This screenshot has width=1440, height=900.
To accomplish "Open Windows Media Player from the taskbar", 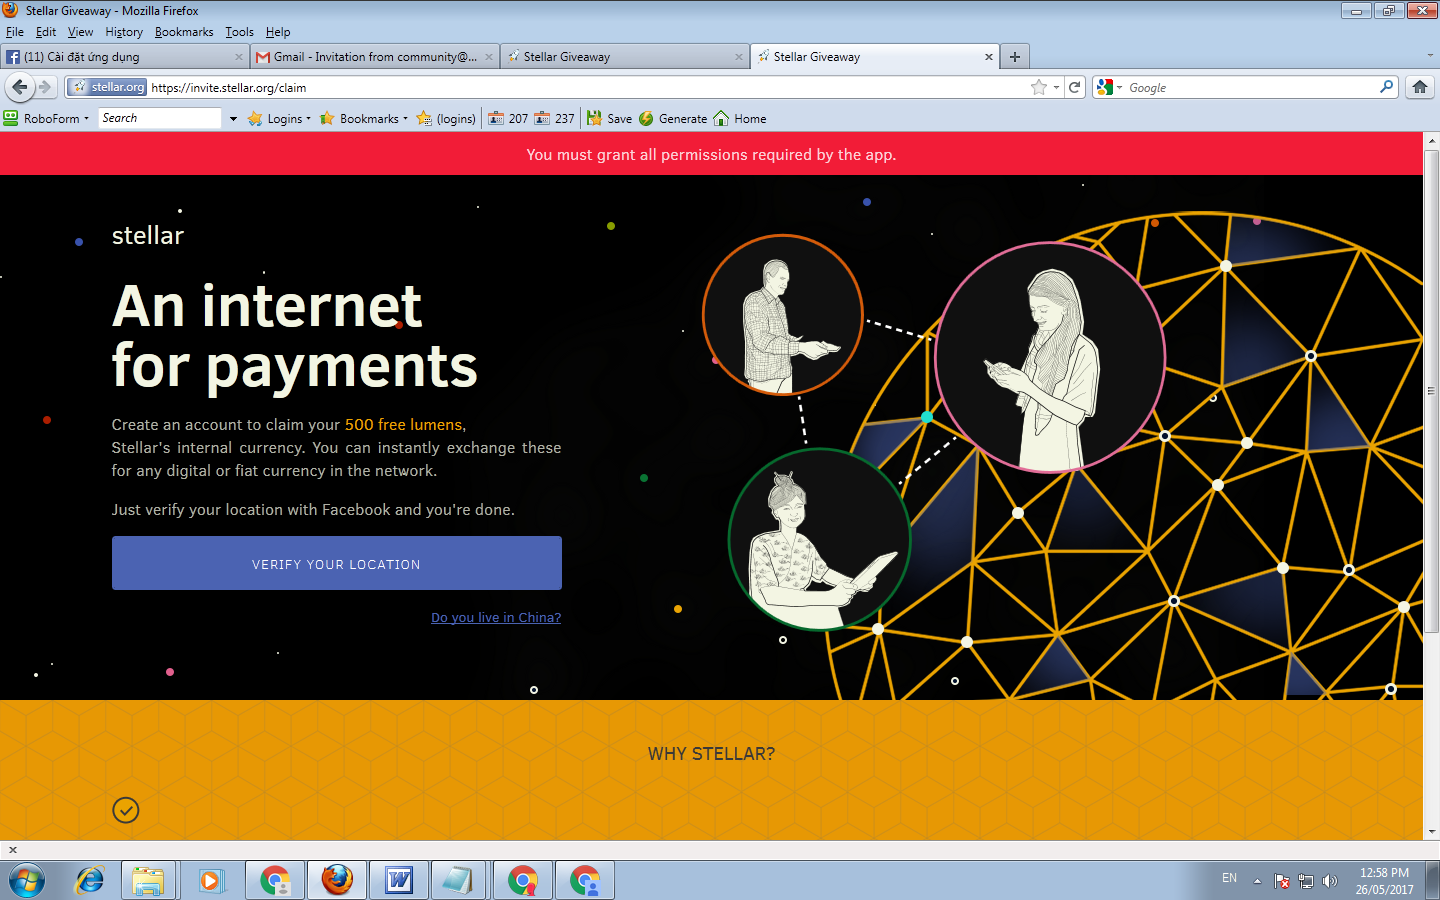I will (210, 881).
